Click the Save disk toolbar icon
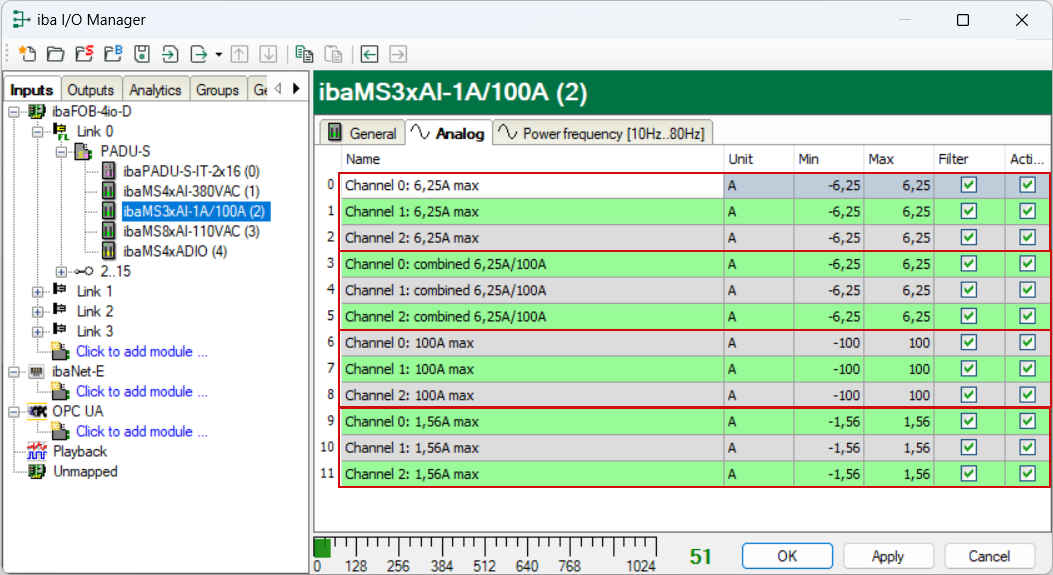Screen dimensions: 1053x575 (x=143, y=54)
